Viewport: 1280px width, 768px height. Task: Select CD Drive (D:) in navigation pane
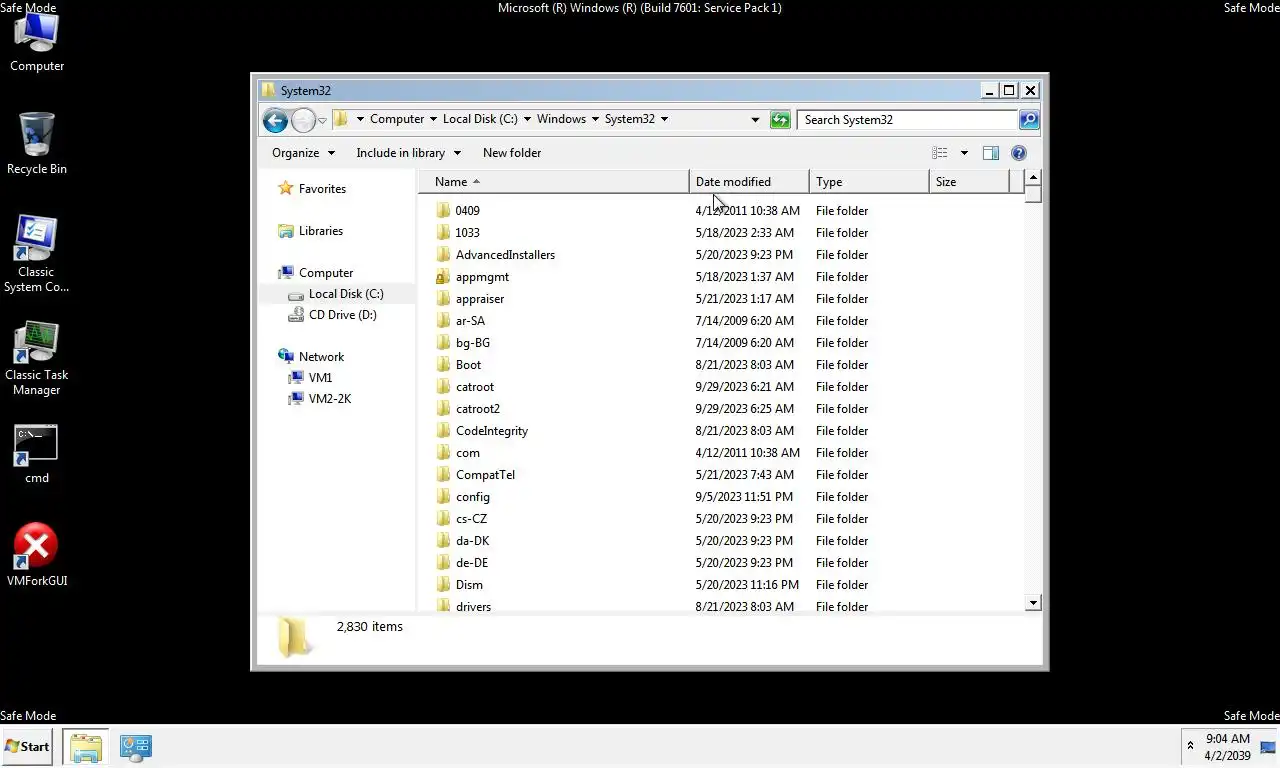point(333,315)
